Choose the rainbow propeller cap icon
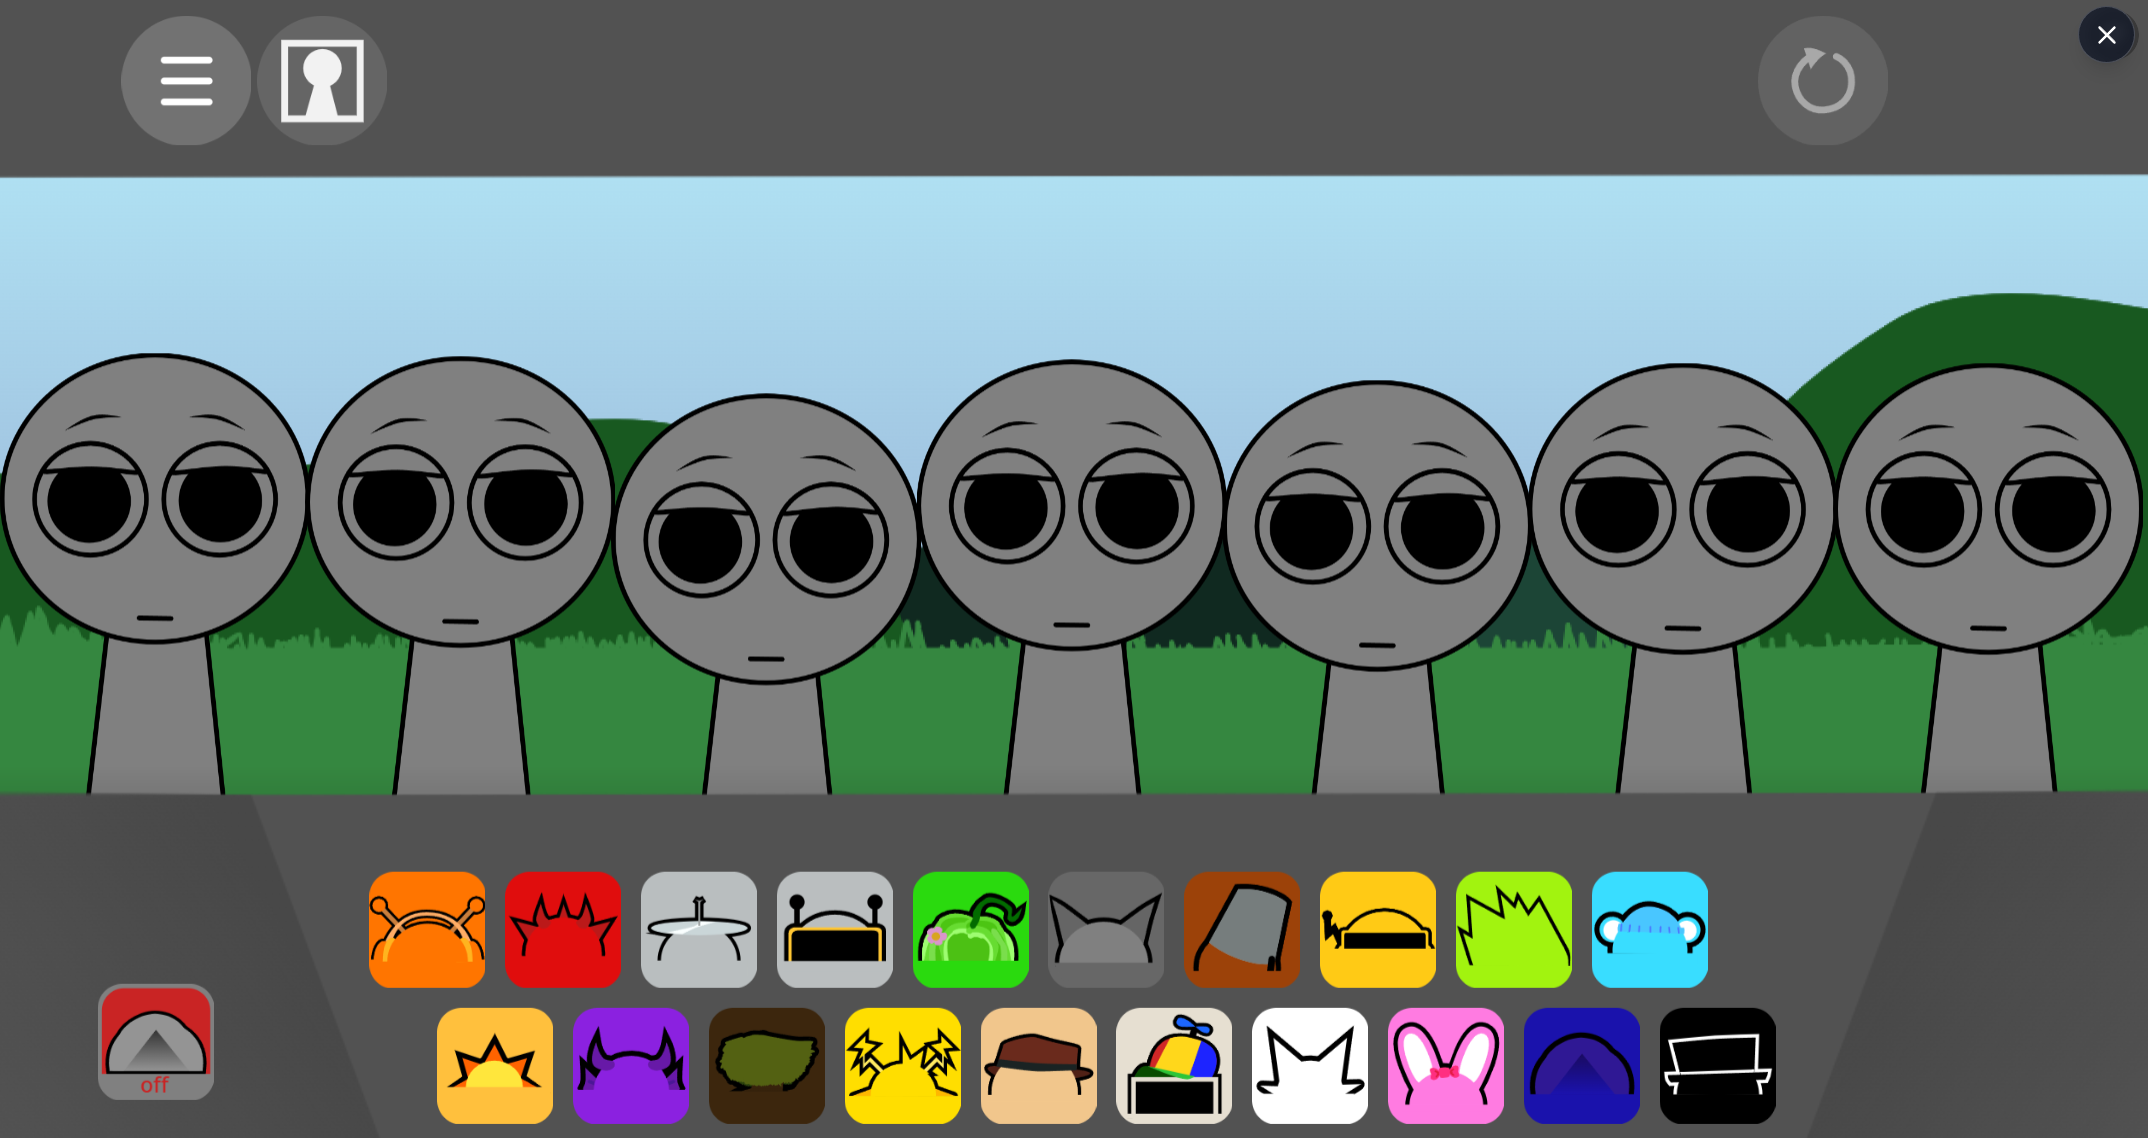 (1174, 1065)
